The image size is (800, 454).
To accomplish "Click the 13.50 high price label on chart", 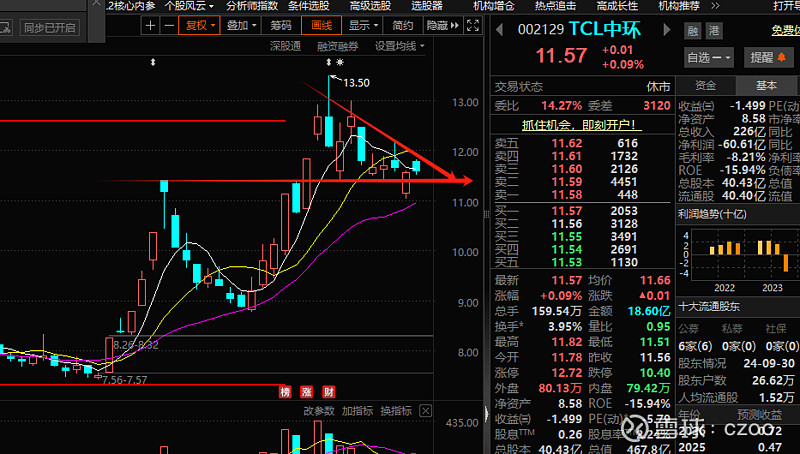I will pos(356,83).
